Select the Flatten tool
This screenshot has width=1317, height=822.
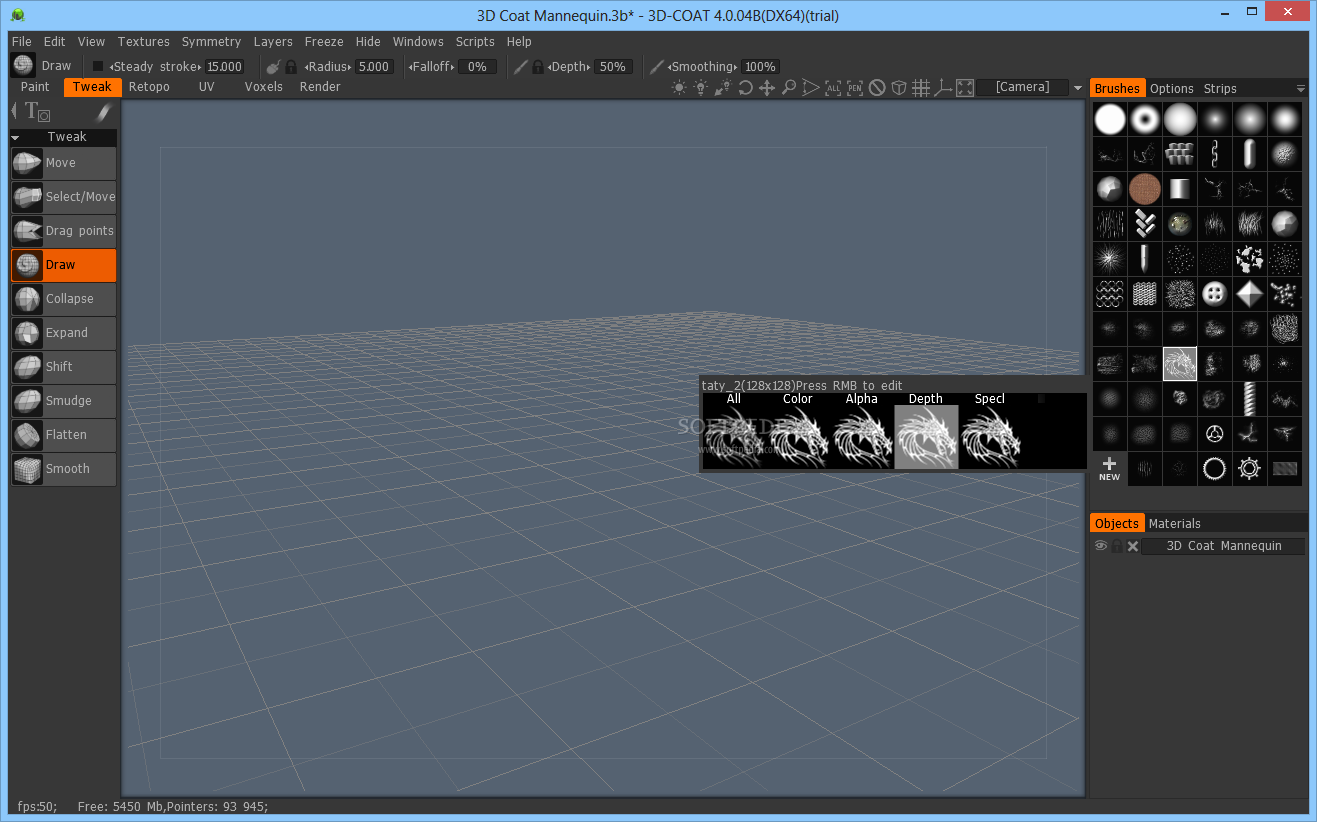pos(63,435)
